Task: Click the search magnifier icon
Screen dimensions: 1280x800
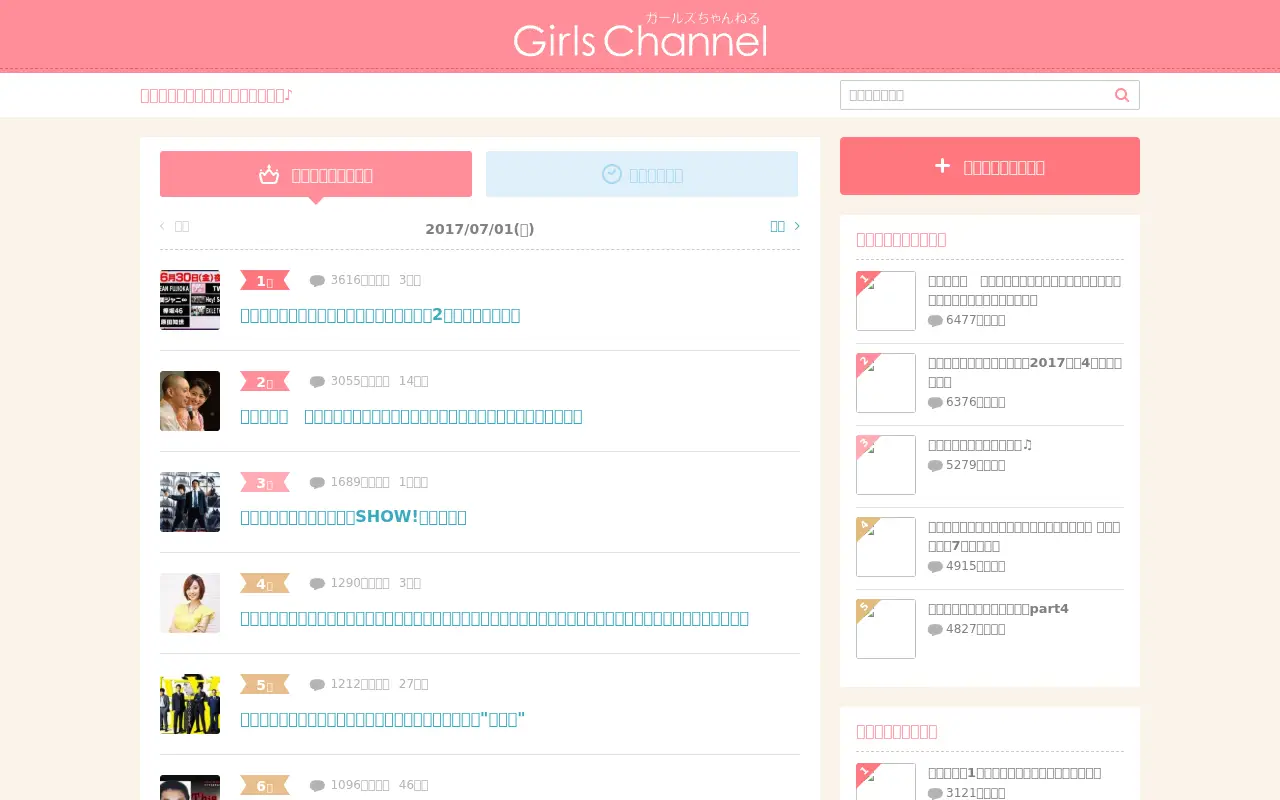Action: click(1122, 95)
